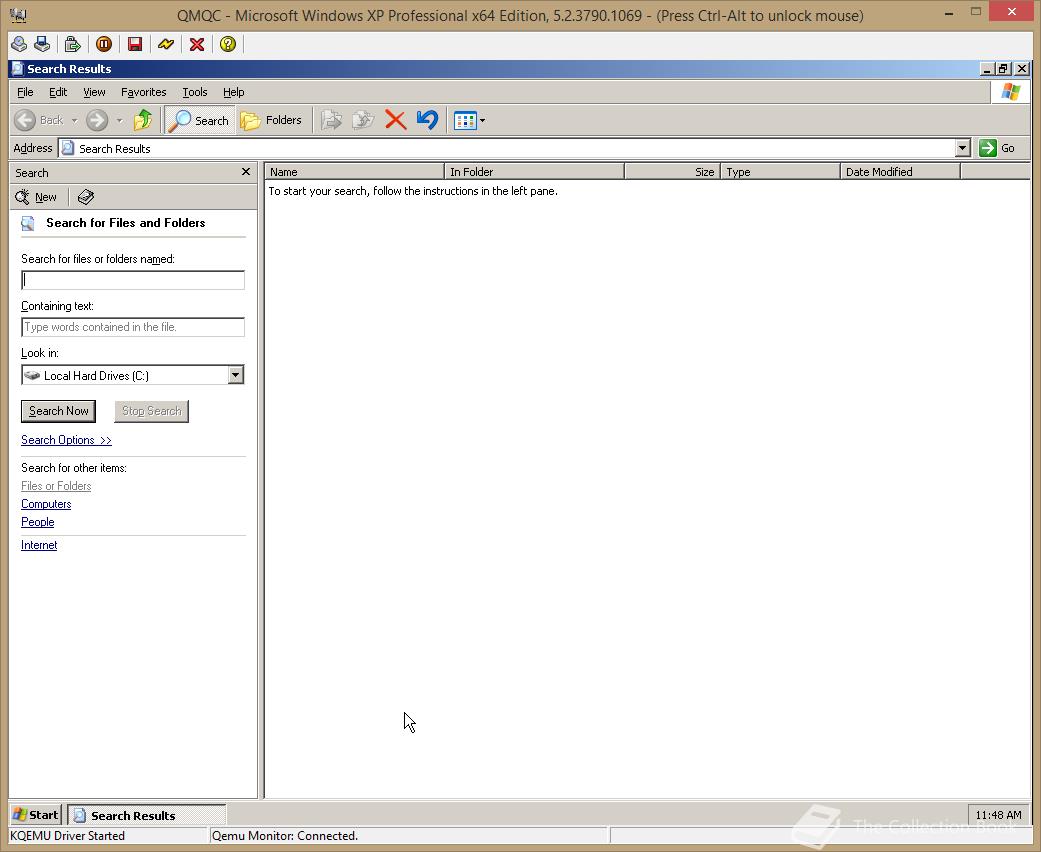Image resolution: width=1041 pixels, height=852 pixels.
Task: Sort by the Type column header
Action: (x=780, y=172)
